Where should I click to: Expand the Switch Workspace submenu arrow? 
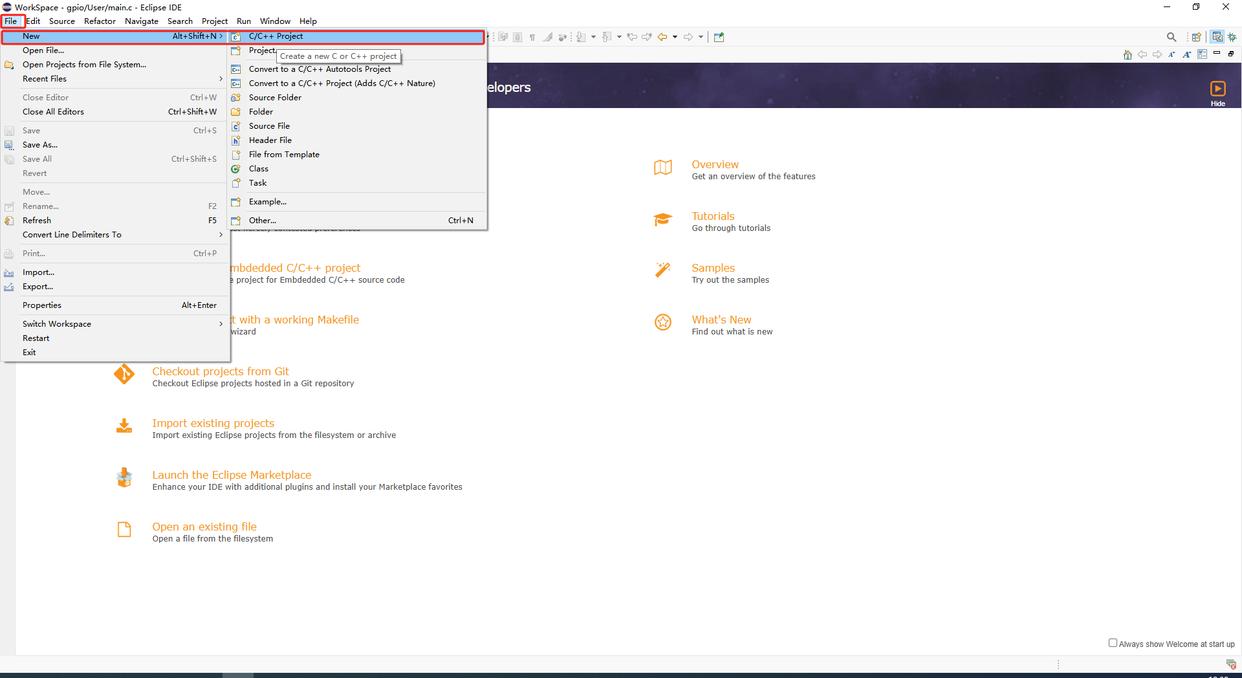[x=221, y=324]
